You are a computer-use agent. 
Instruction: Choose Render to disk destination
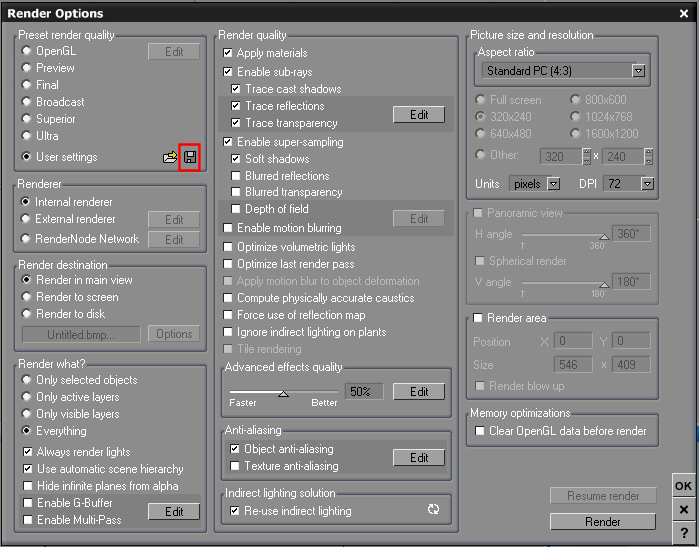(x=26, y=313)
